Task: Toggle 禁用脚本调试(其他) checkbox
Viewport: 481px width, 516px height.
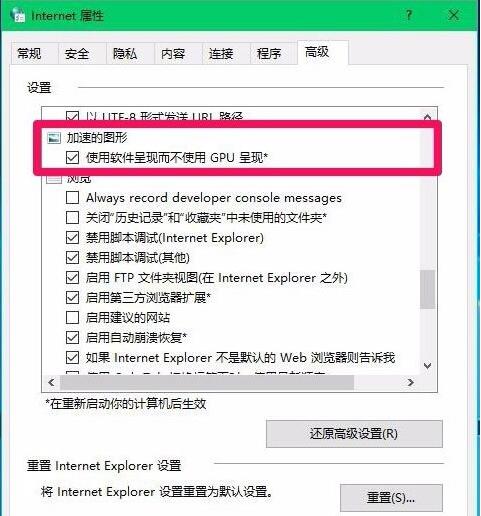Action: pyautogui.click(x=72, y=258)
